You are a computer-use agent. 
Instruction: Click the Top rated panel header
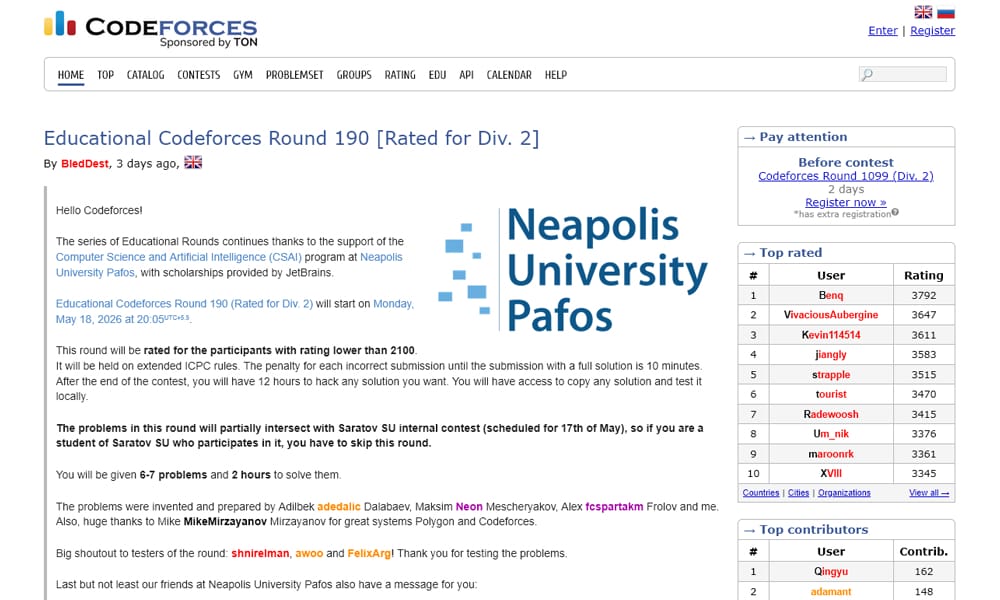coord(846,252)
